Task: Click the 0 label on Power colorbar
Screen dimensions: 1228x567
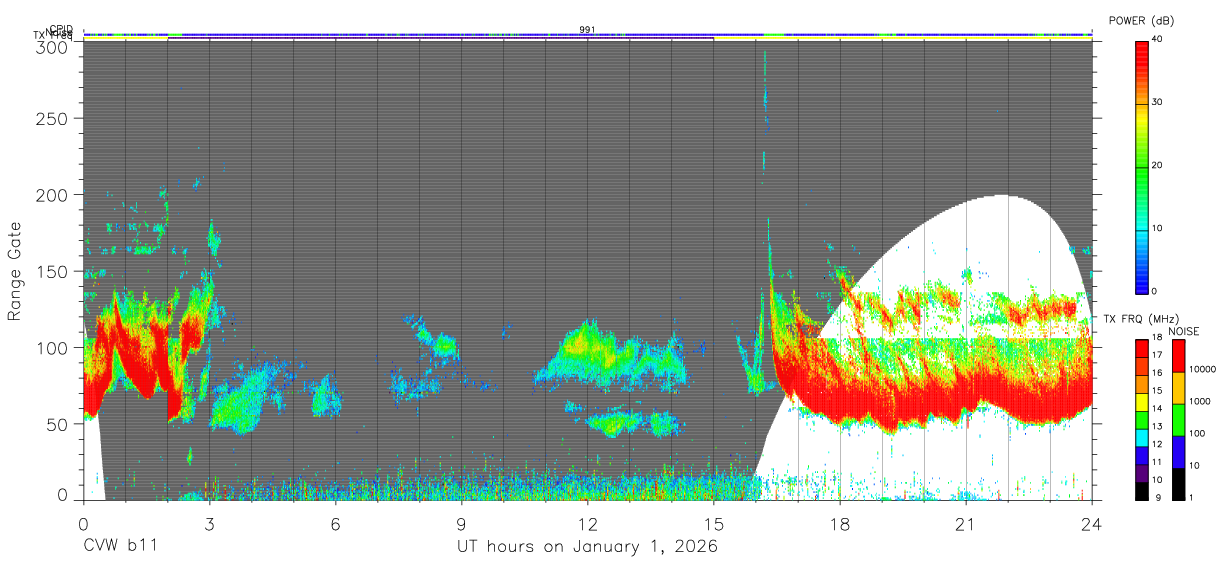Action: 1154,291
